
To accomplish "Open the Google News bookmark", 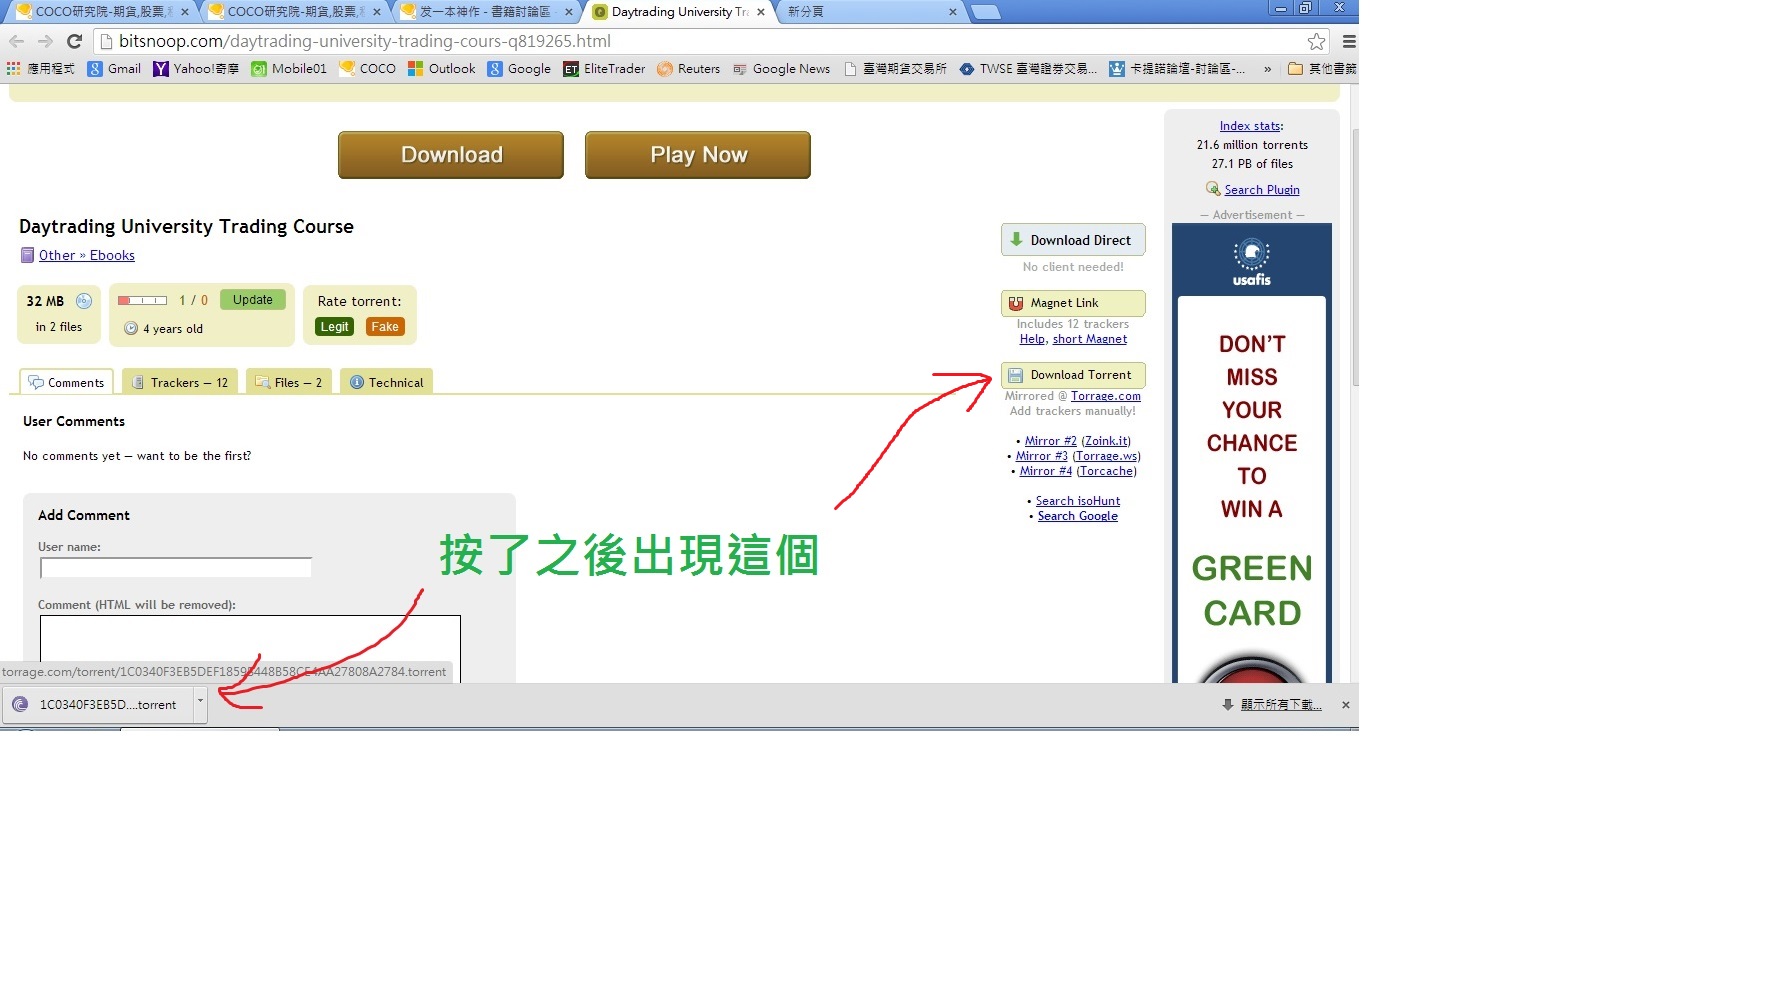I will coord(781,69).
